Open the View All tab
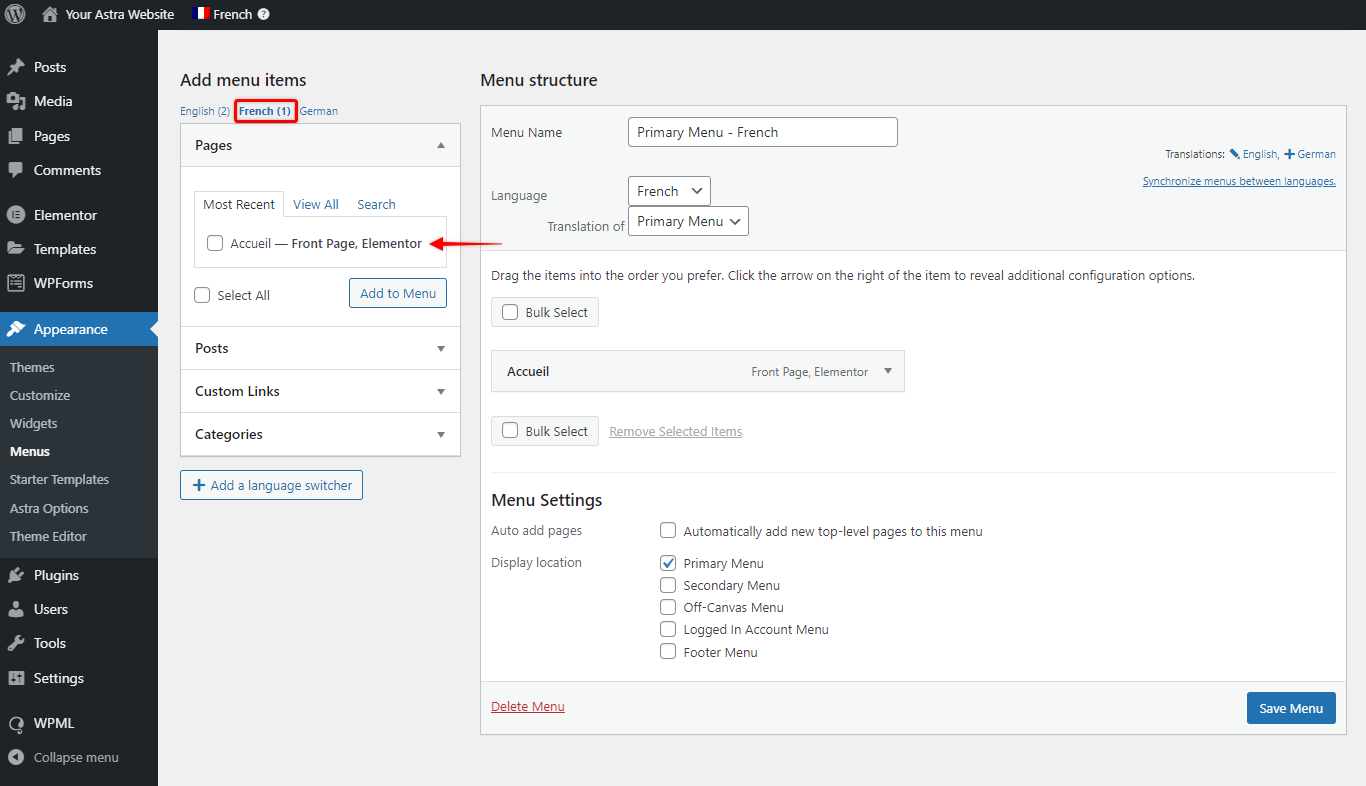 pos(316,204)
